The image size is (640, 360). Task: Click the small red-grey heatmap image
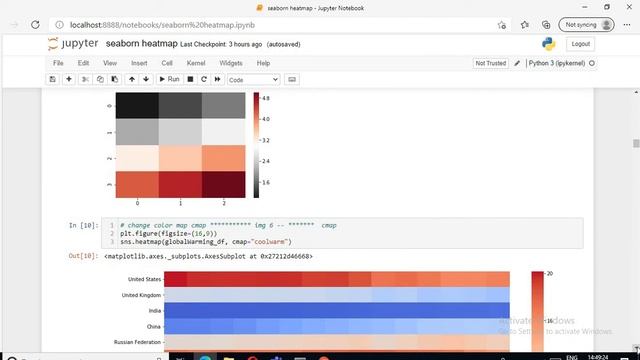tap(180, 145)
